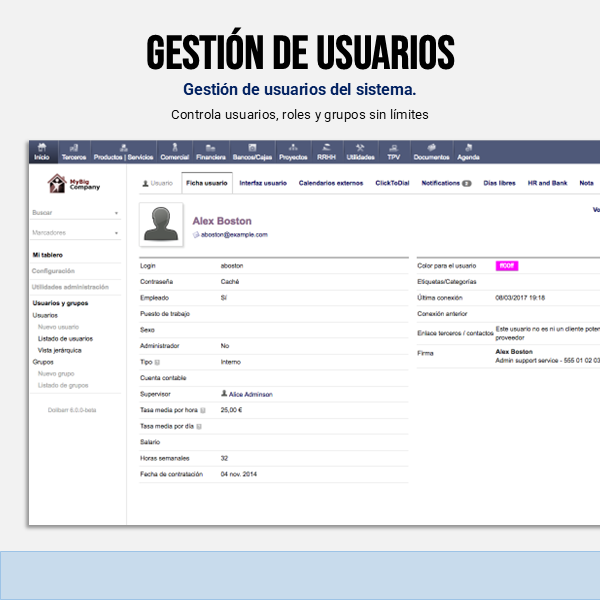
Task: Open Usuarios y grupos section
Action: (60, 303)
